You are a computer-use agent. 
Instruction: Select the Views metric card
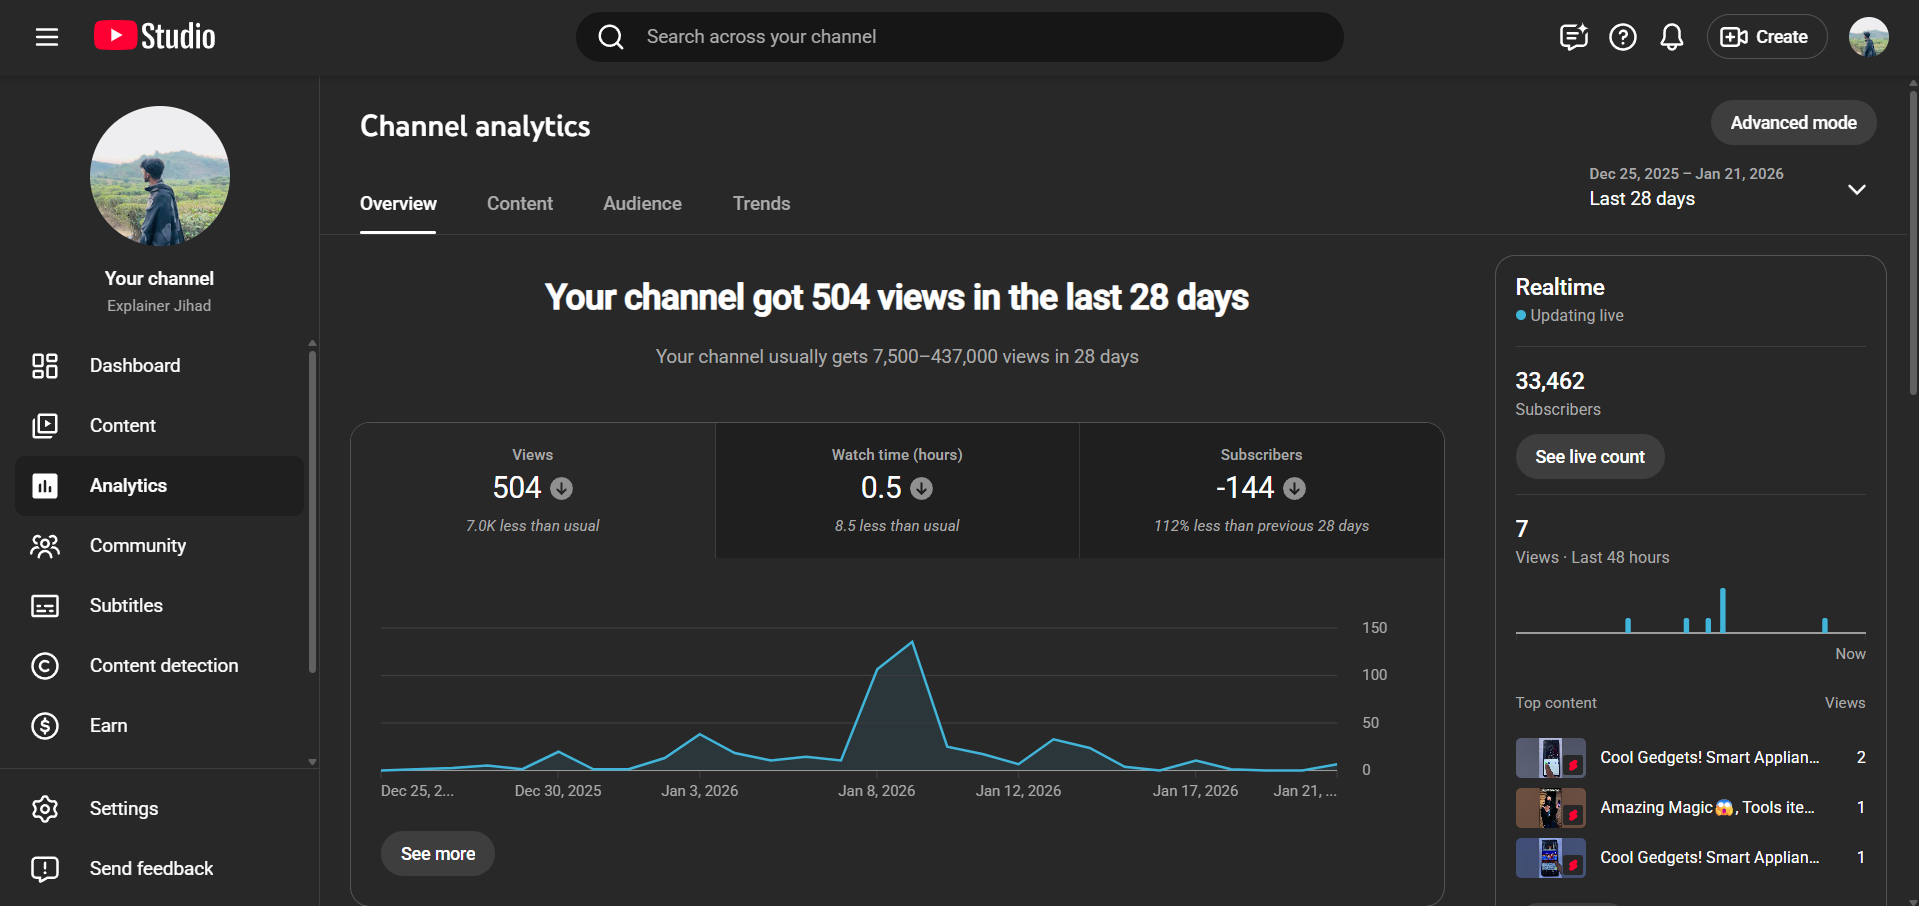(533, 490)
